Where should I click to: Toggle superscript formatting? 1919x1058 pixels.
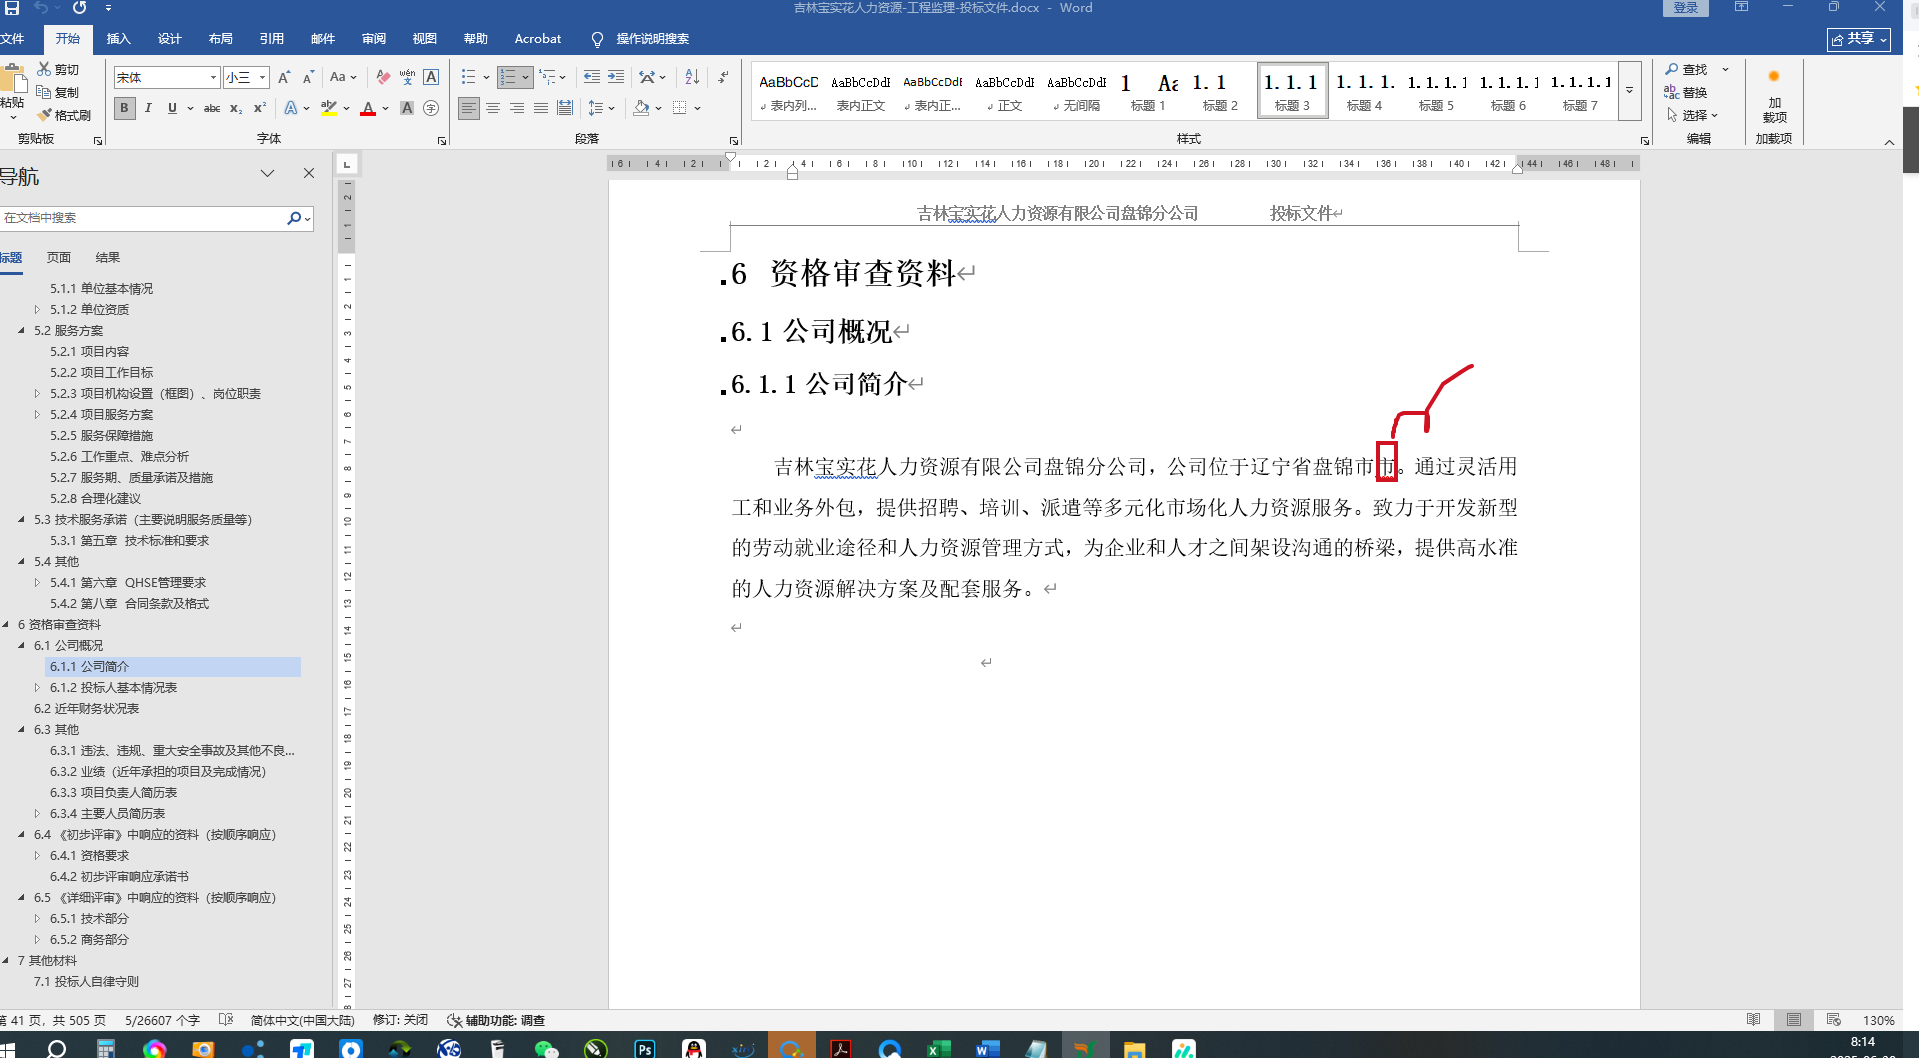point(260,108)
